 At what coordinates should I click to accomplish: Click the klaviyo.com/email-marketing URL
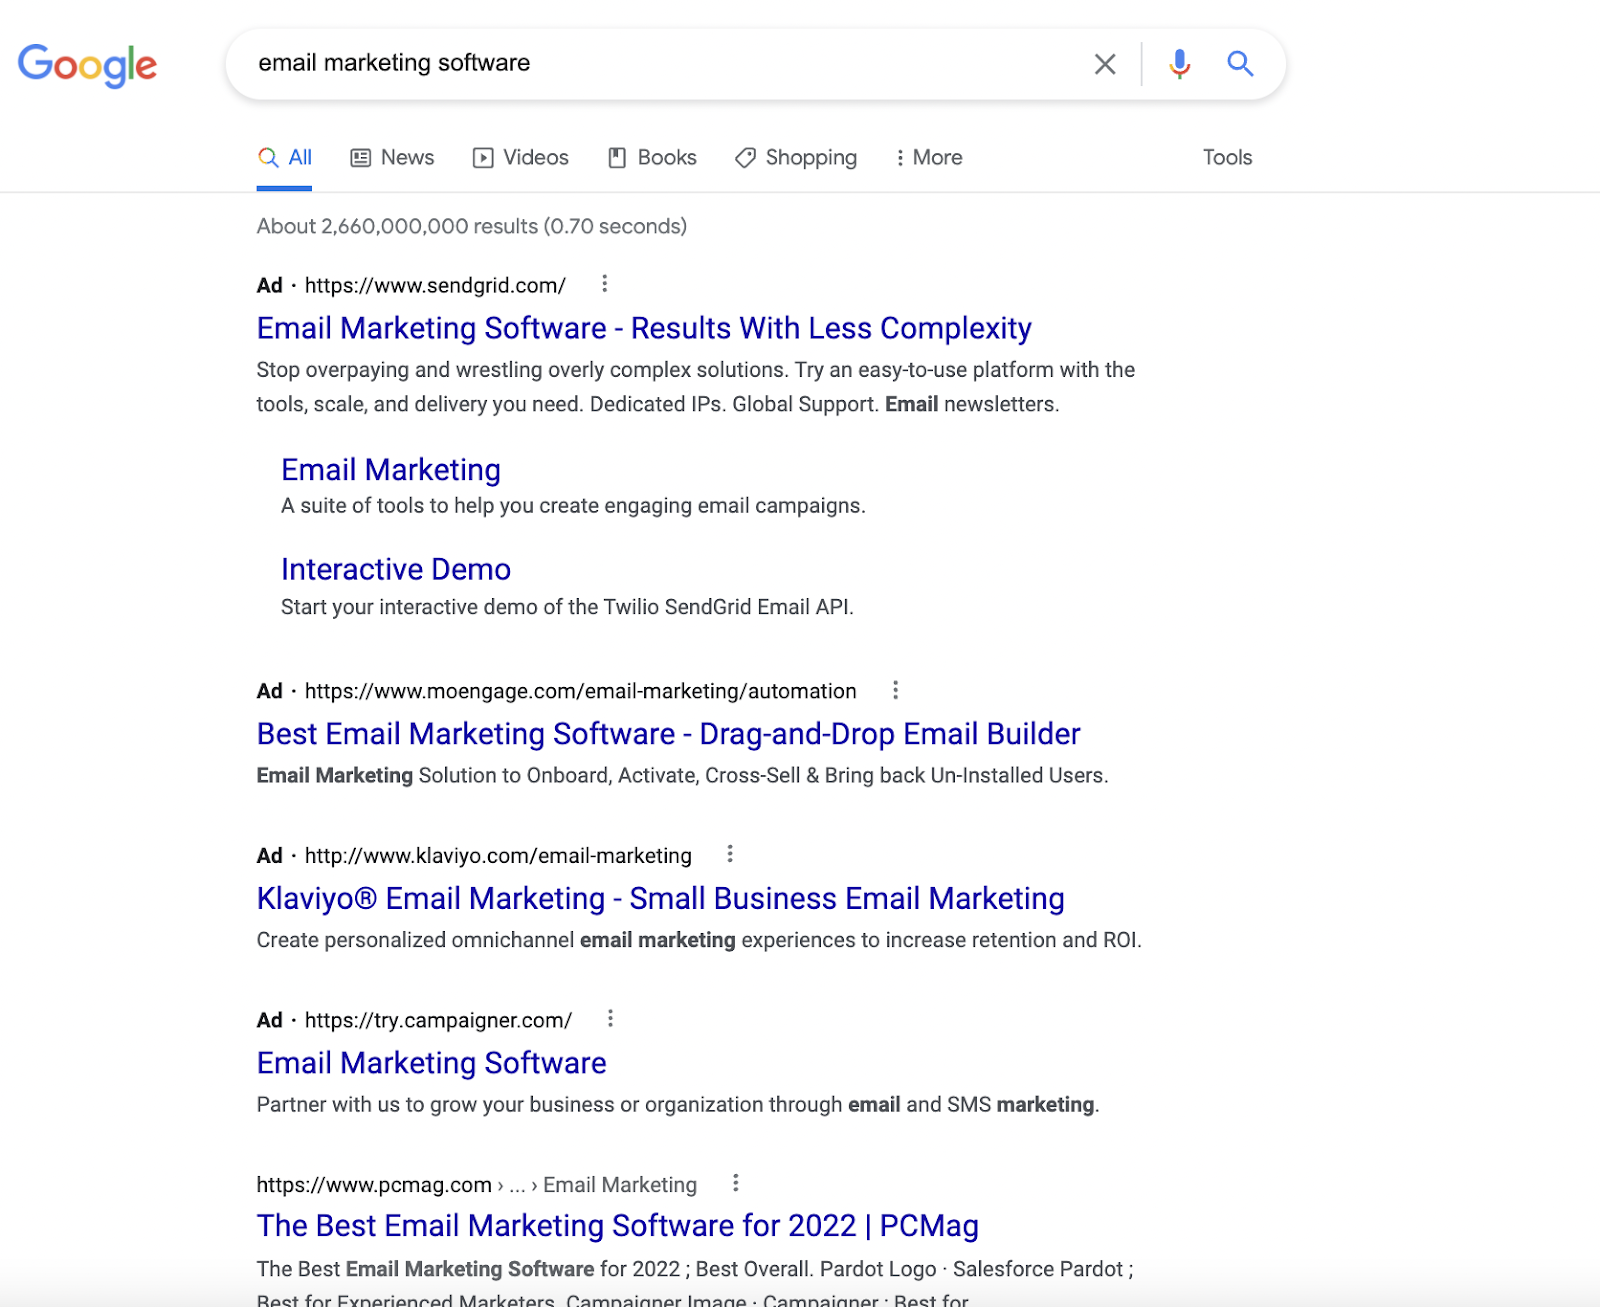pos(498,856)
